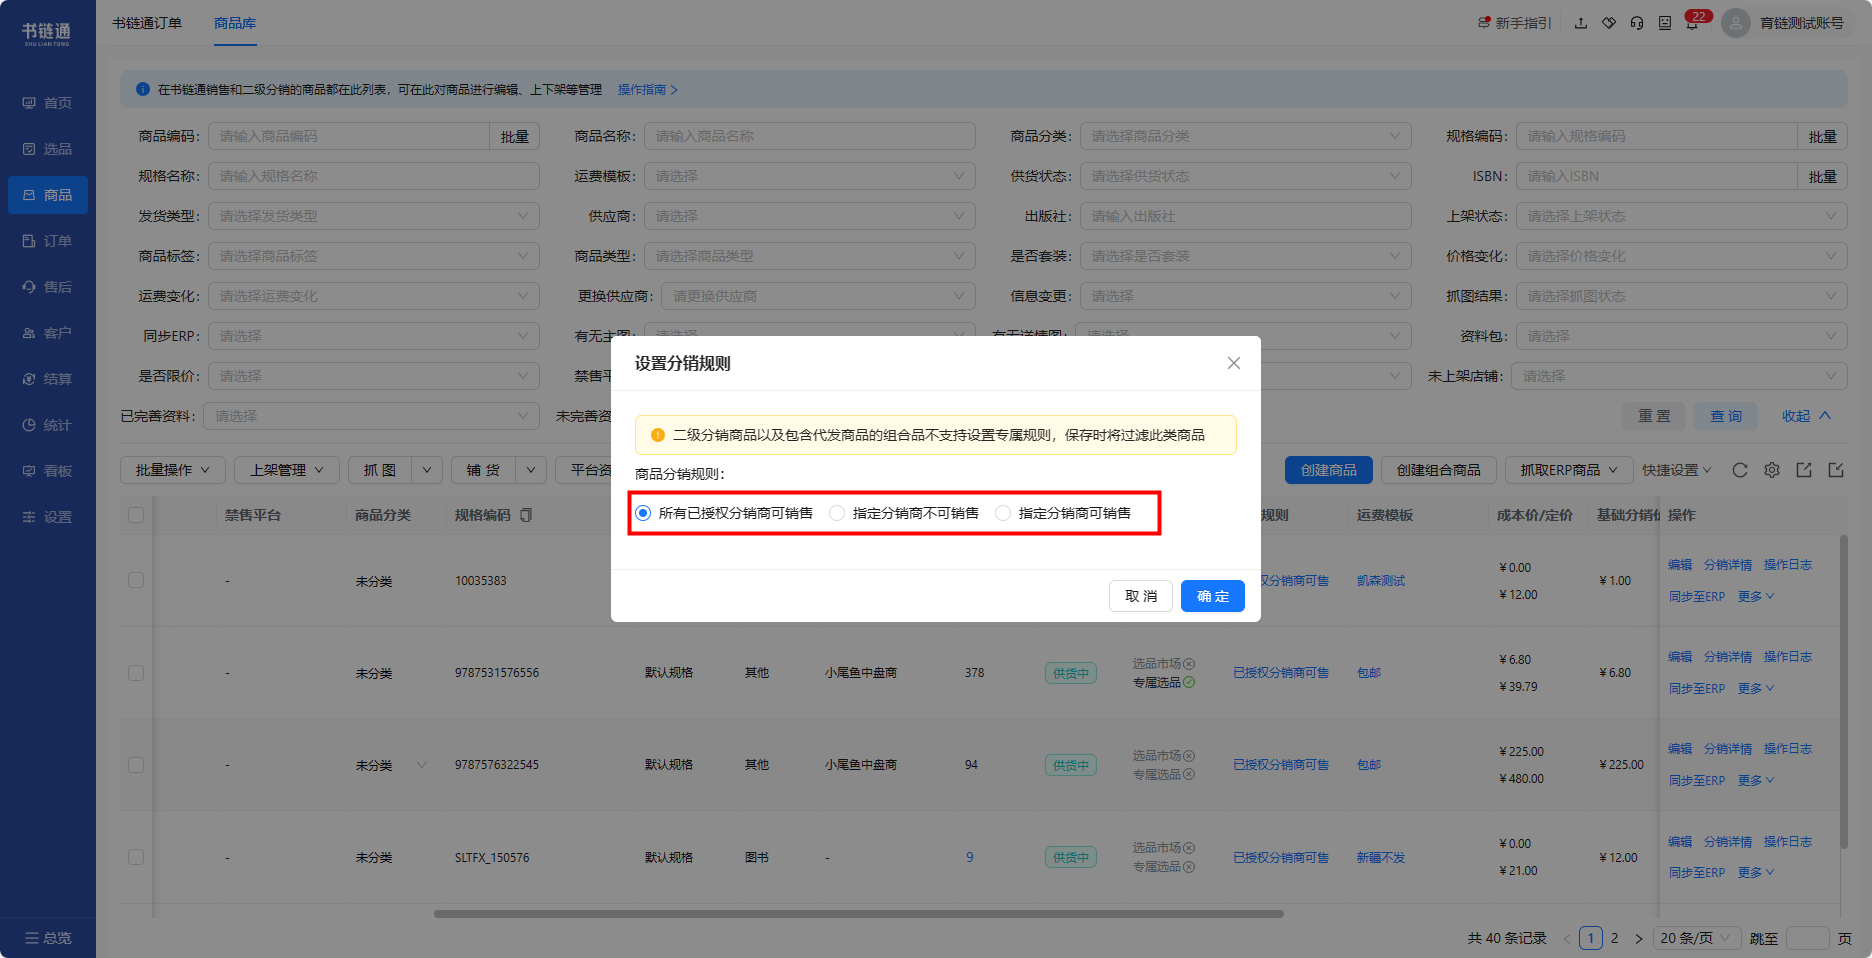This screenshot has height=958, width=1872.
Task: Click the horizontal table scrollbar
Action: point(858,913)
